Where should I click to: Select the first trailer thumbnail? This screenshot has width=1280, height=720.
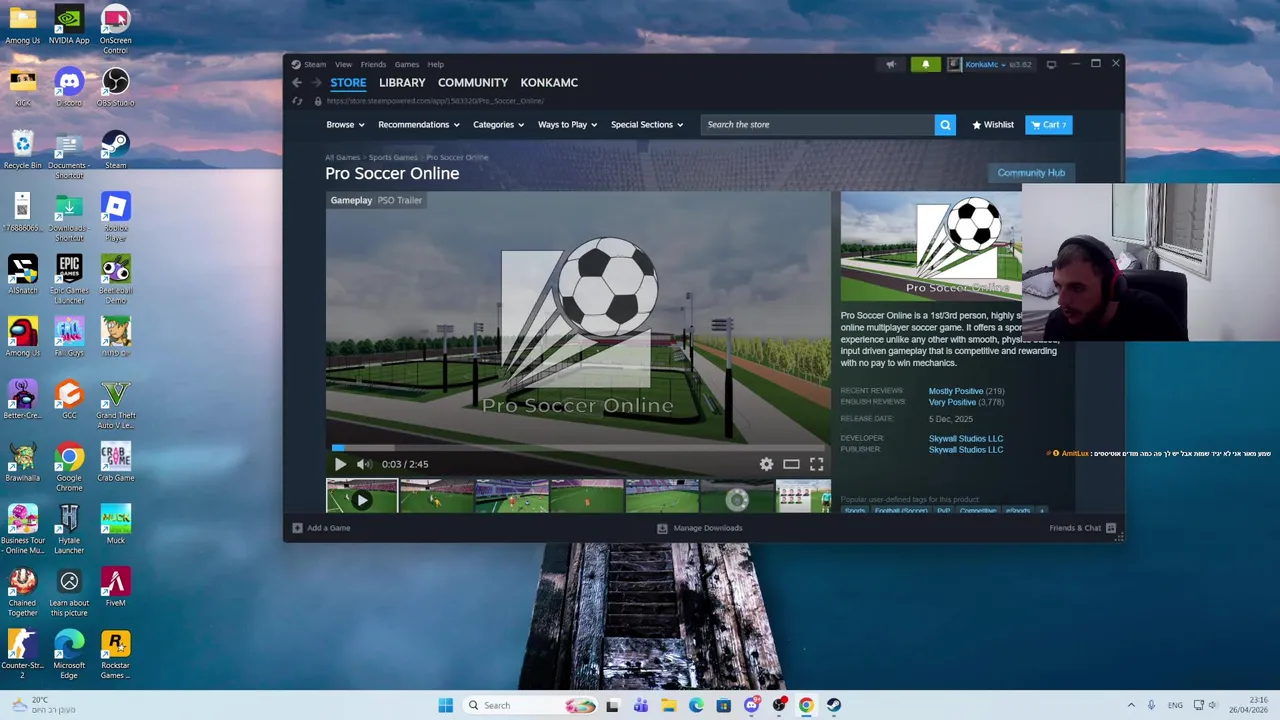[x=362, y=497]
